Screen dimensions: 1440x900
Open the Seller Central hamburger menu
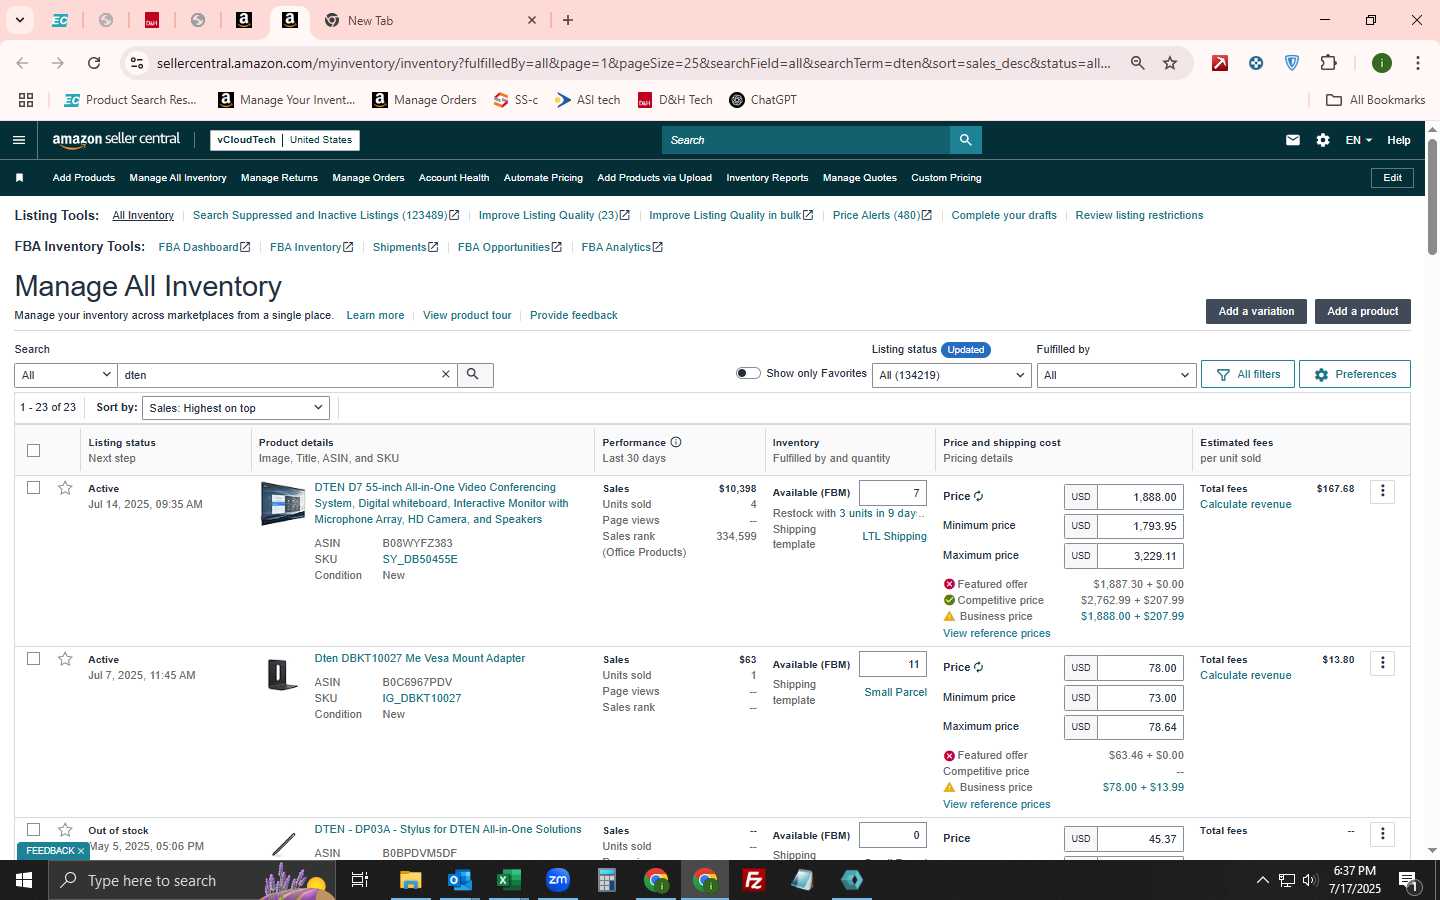(x=18, y=140)
